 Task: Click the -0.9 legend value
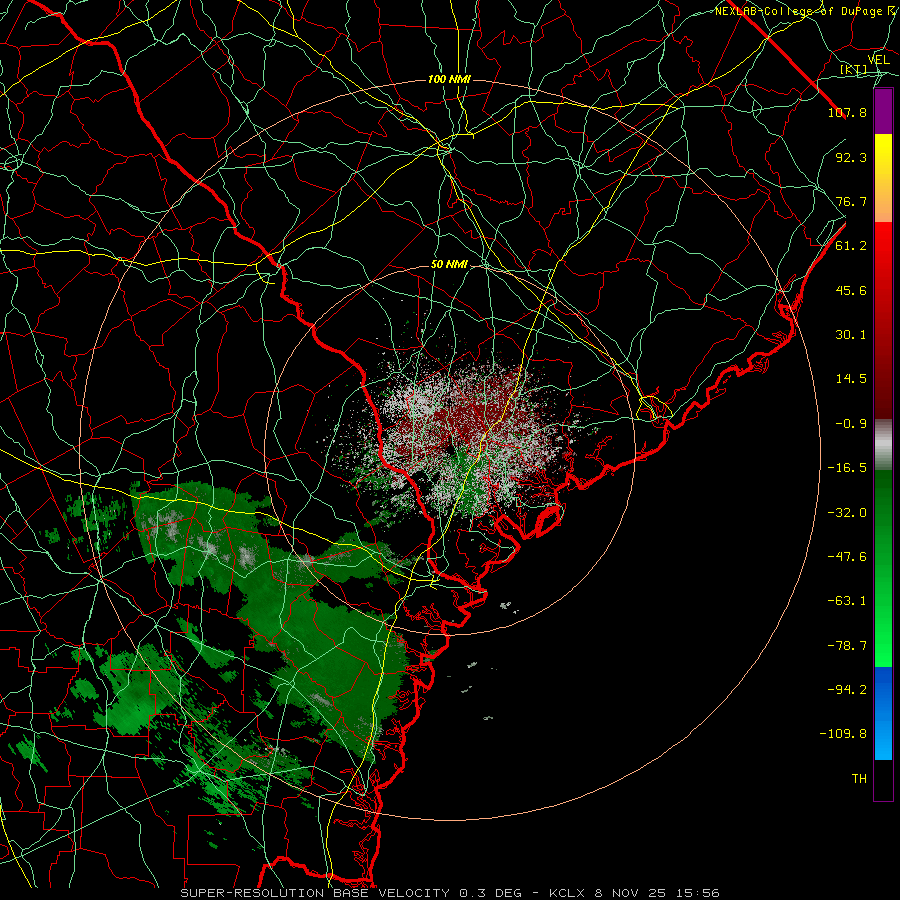pos(851,423)
